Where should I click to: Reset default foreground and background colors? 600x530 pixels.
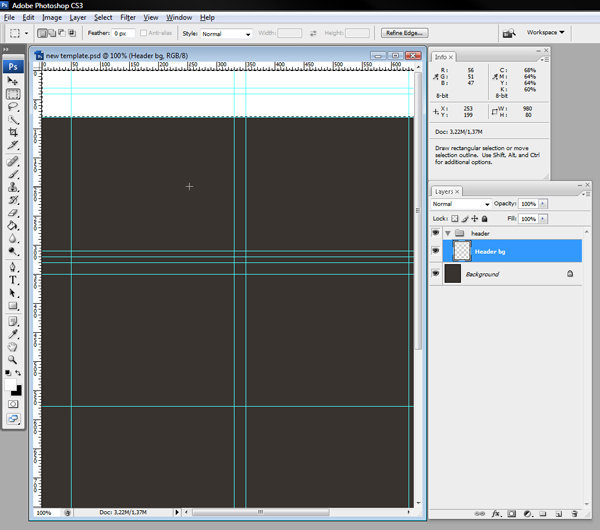8,372
